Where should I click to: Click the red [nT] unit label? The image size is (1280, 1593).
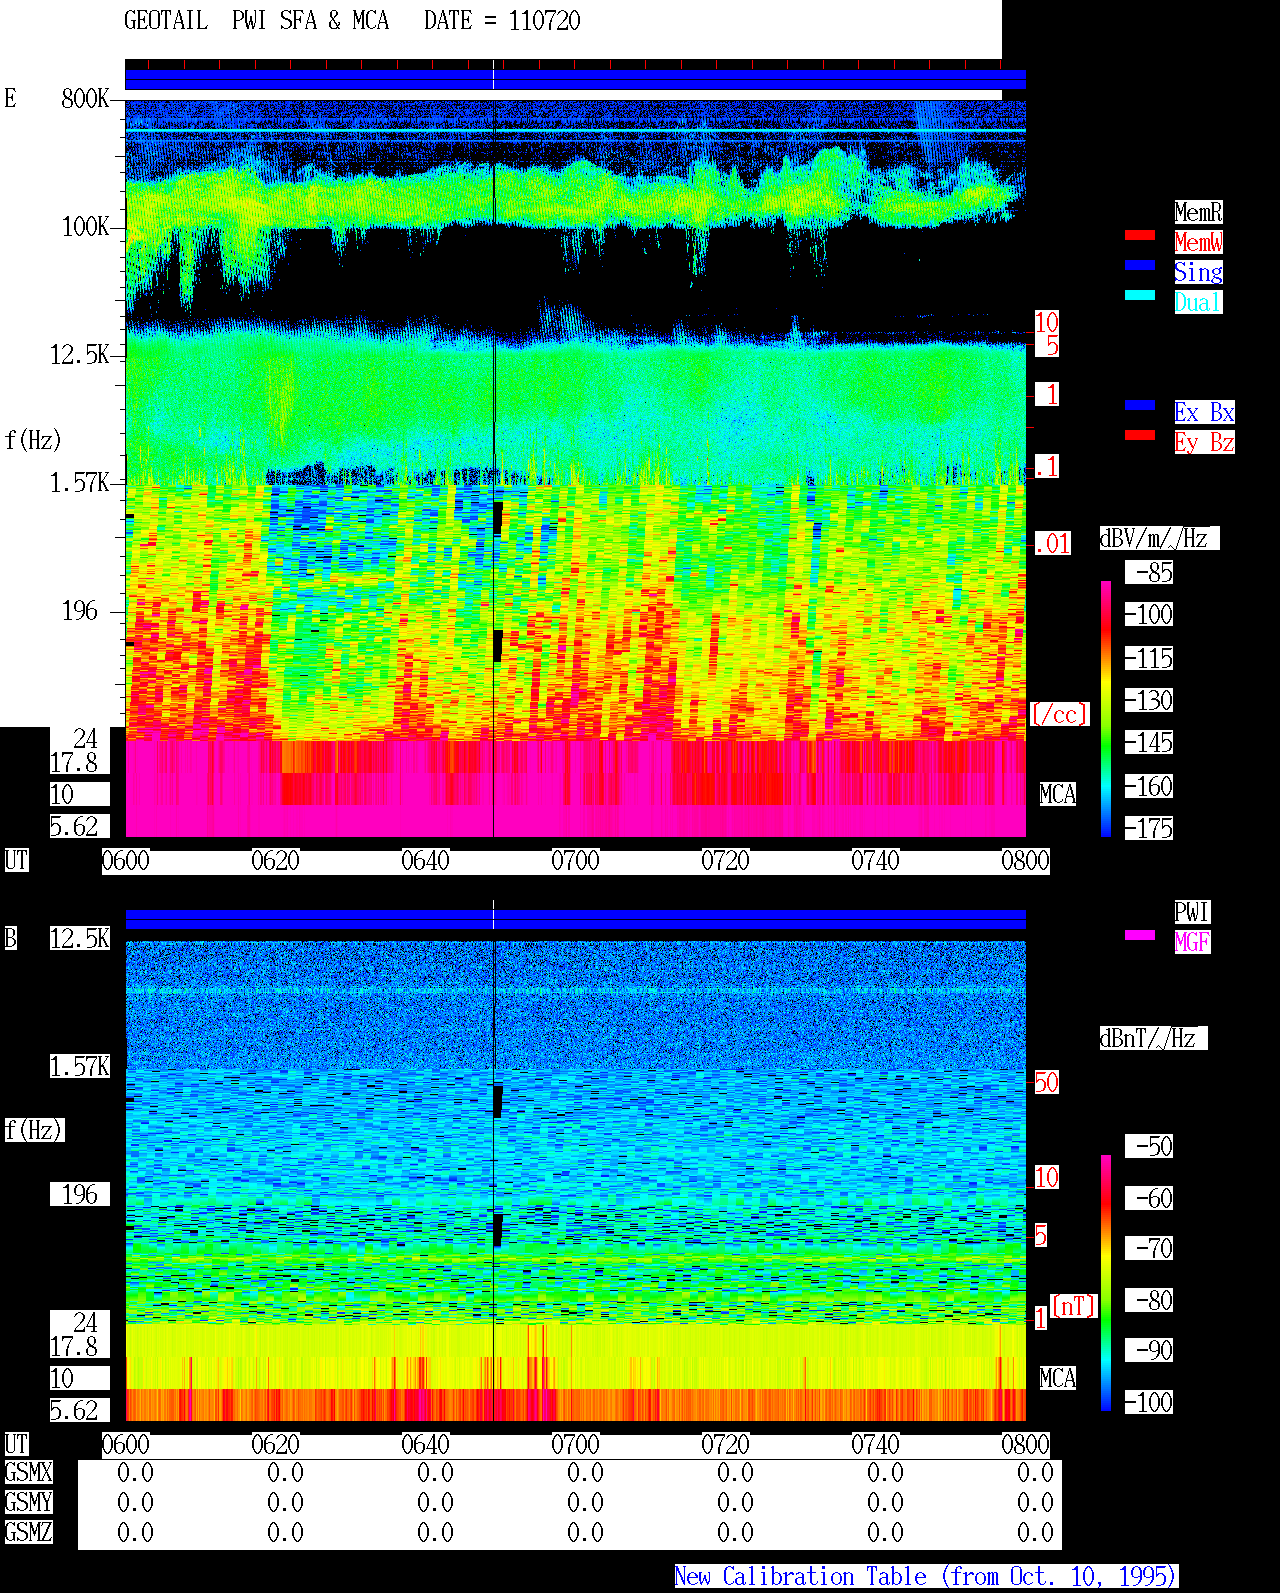coord(1074,1306)
